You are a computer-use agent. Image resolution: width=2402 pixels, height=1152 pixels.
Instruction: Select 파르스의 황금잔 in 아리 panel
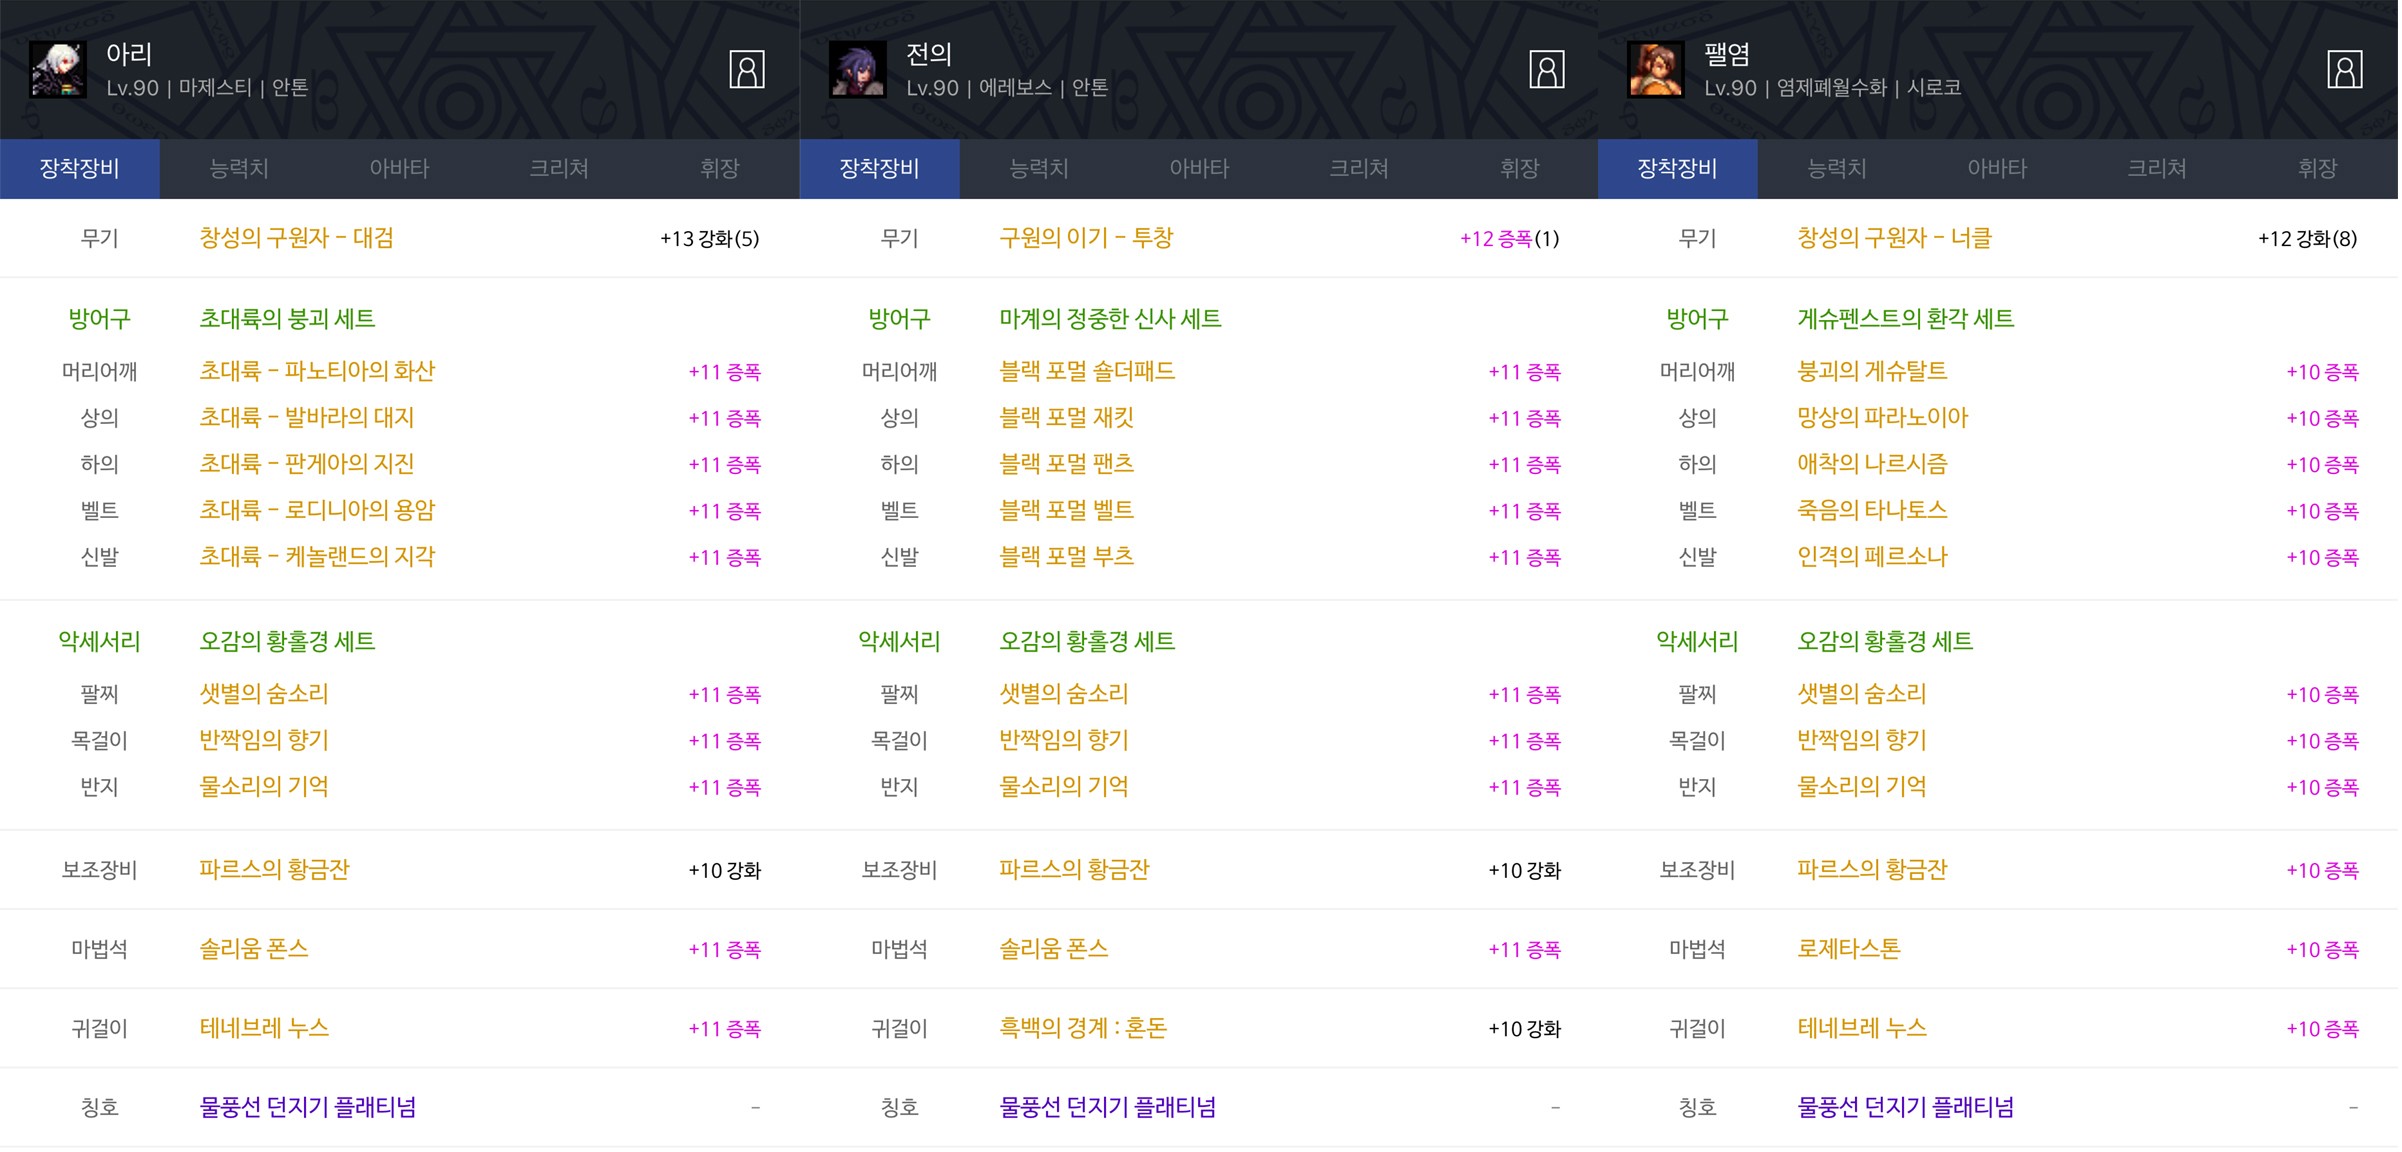pos(274,870)
